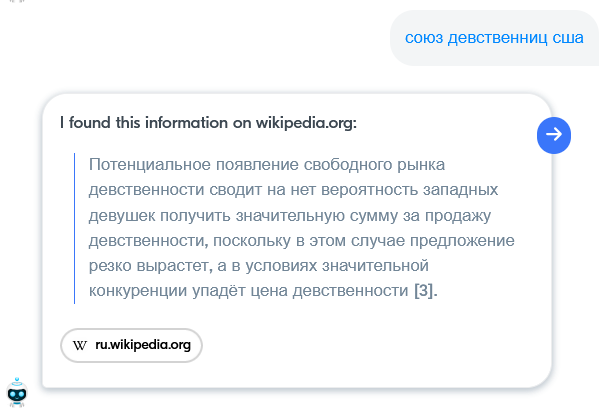The height and width of the screenshot is (419, 603).
Task: Click the robot assistant avatar
Action: 17,393
